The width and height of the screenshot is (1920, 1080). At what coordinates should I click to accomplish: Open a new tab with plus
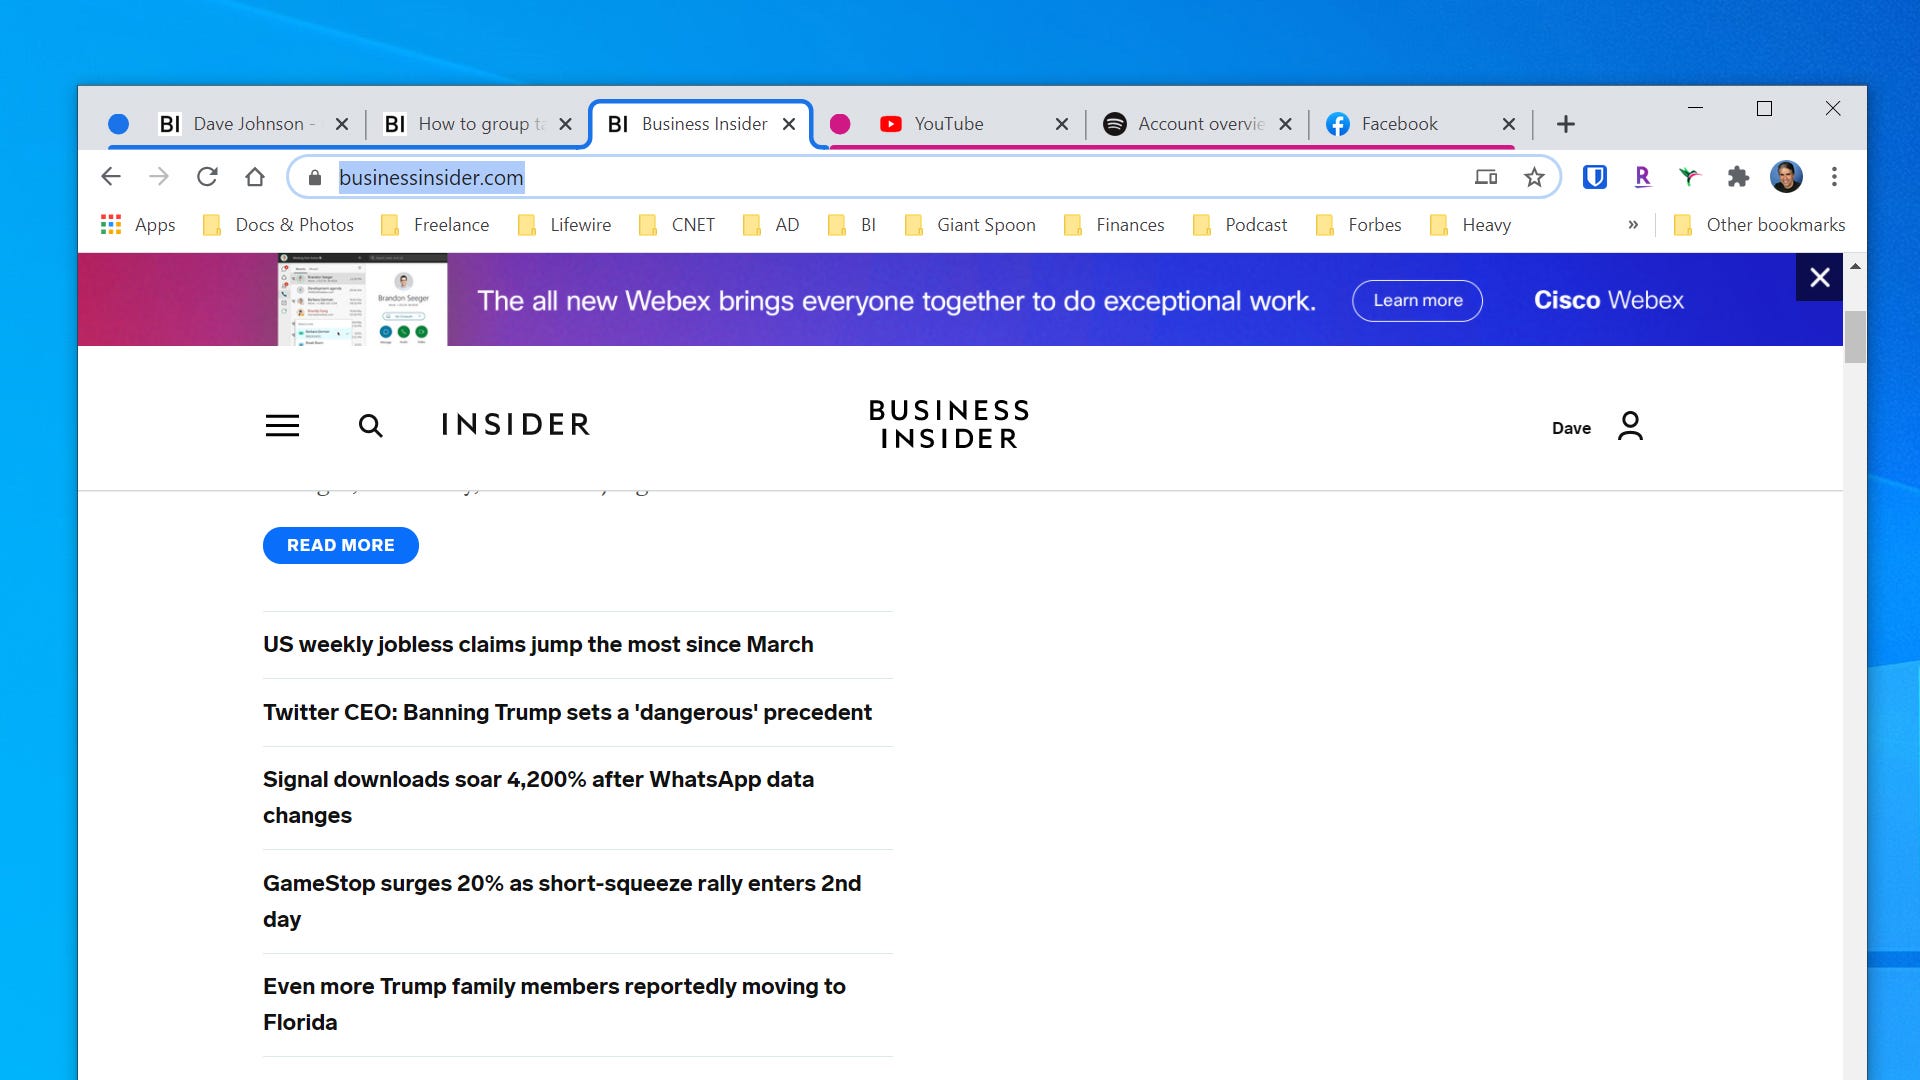click(1566, 124)
